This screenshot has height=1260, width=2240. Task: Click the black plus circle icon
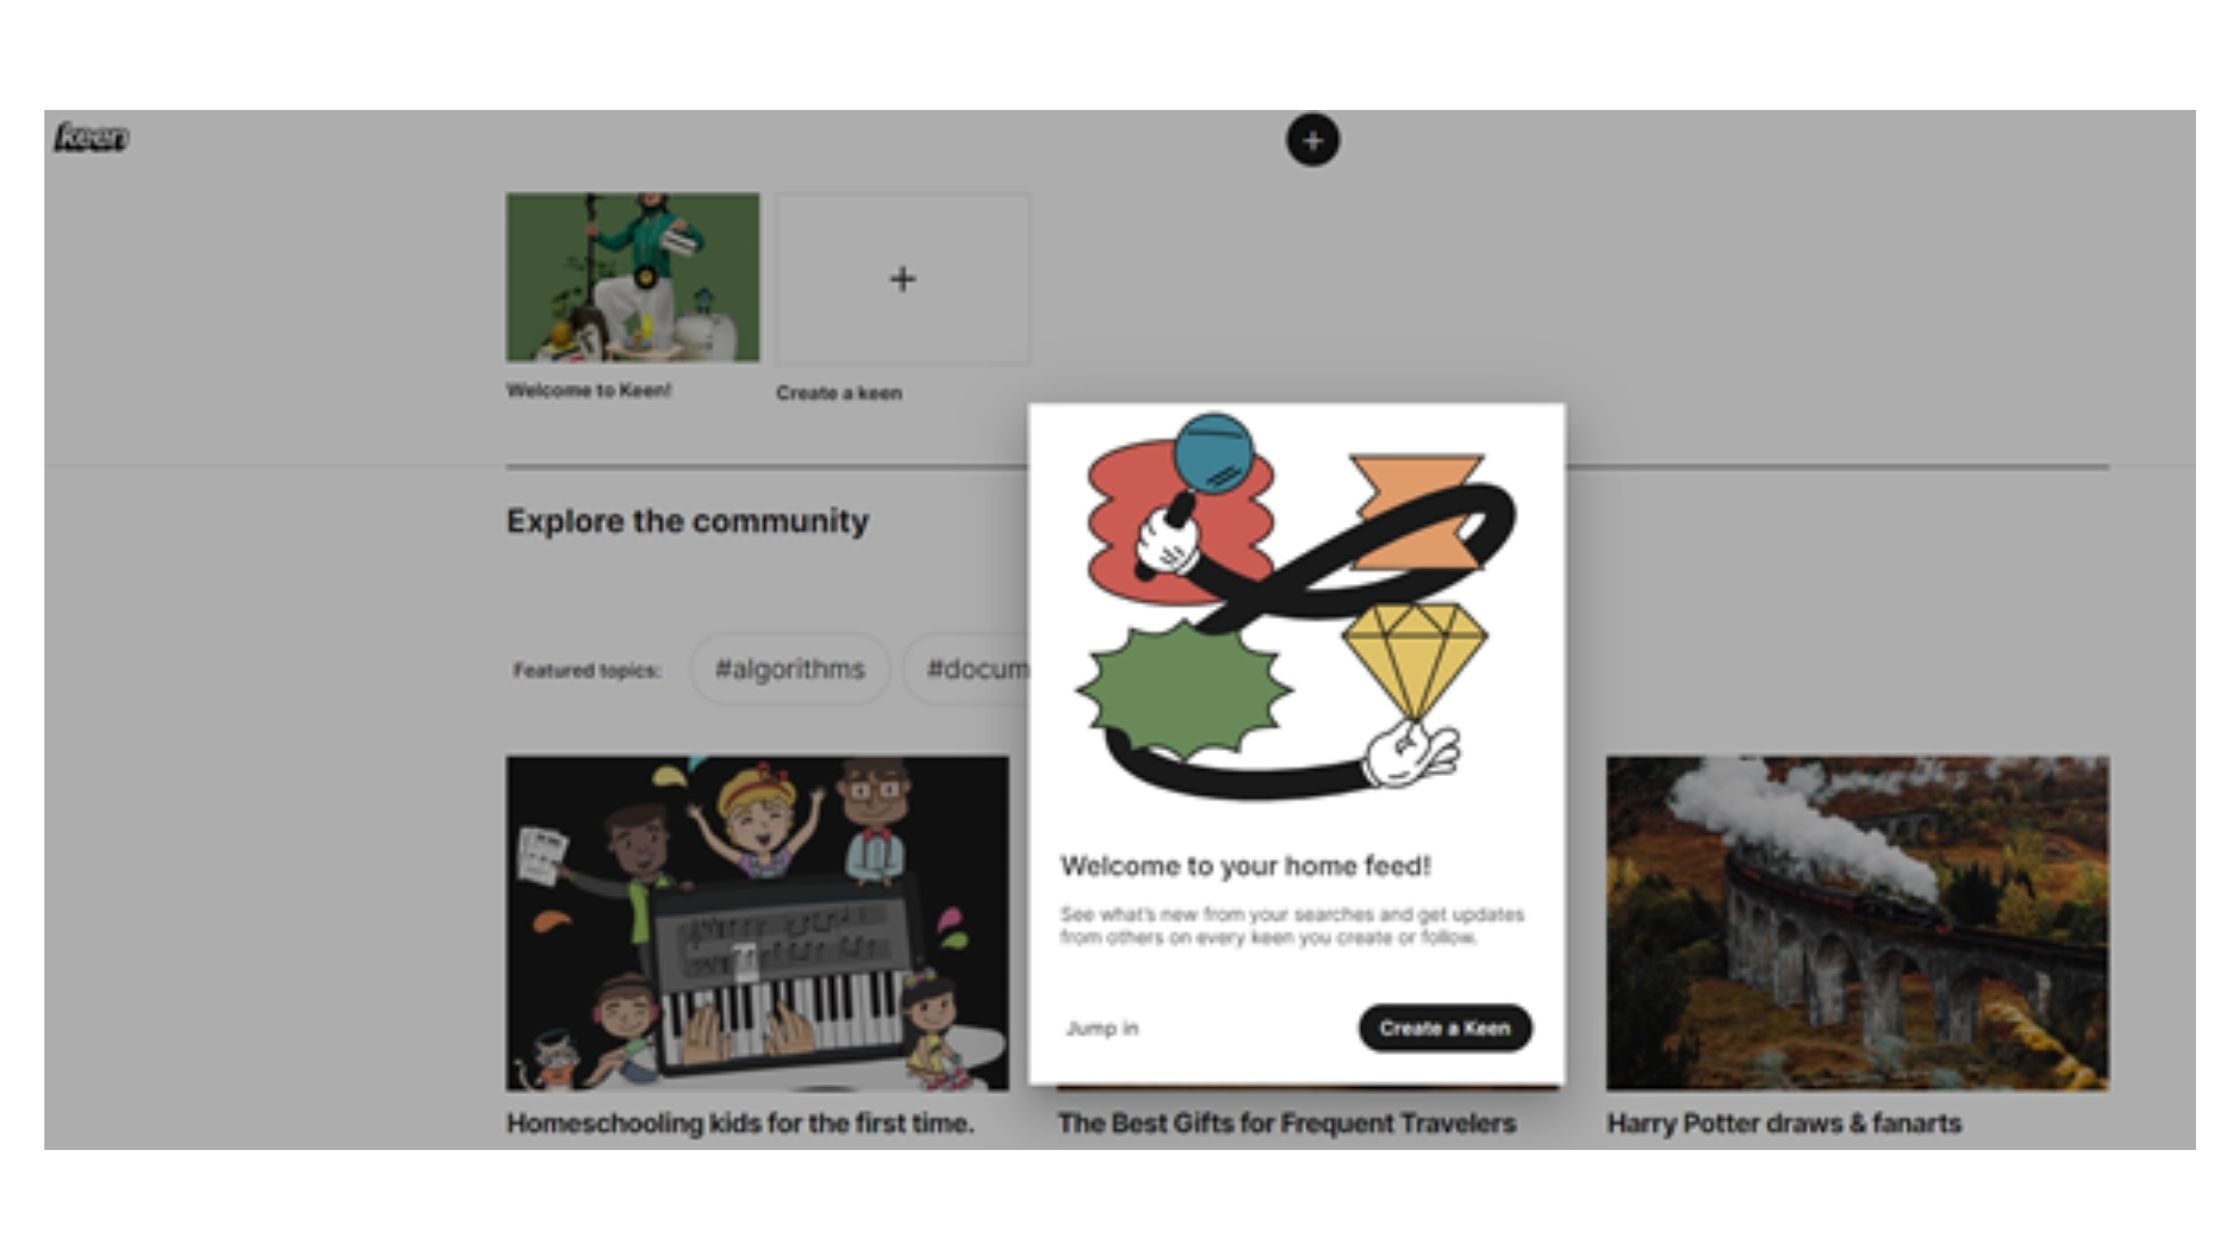[x=1313, y=140]
